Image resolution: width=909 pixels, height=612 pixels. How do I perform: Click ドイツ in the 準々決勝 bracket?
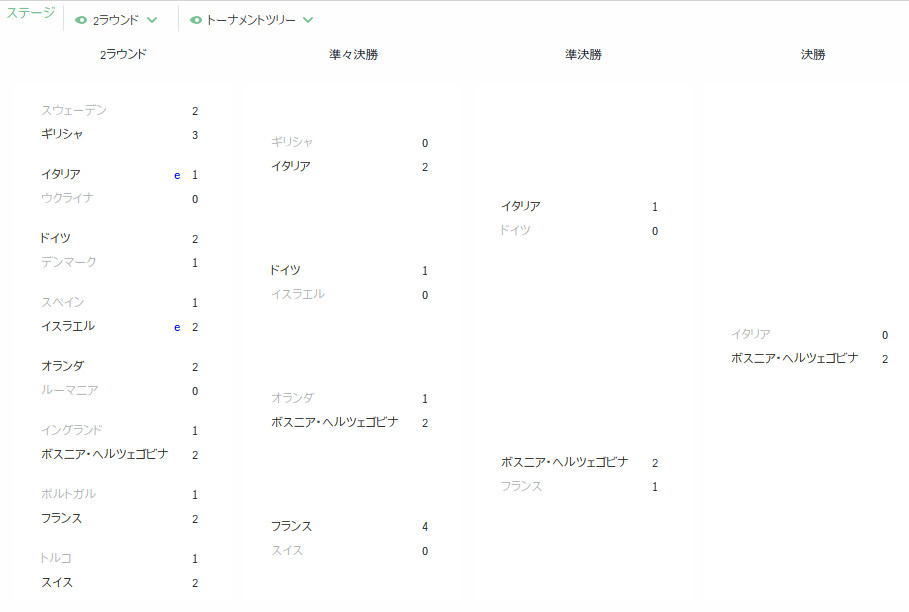pyautogui.click(x=285, y=270)
